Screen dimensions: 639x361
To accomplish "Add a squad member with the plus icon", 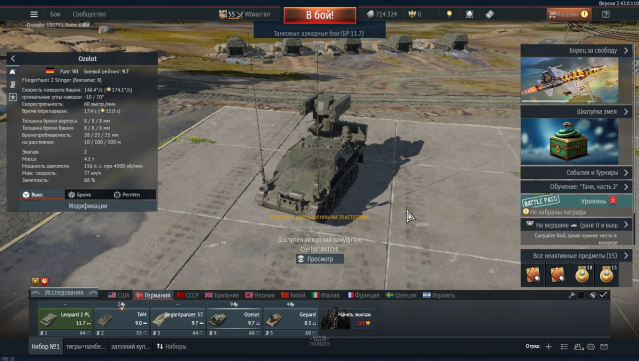I will click(x=549, y=347).
